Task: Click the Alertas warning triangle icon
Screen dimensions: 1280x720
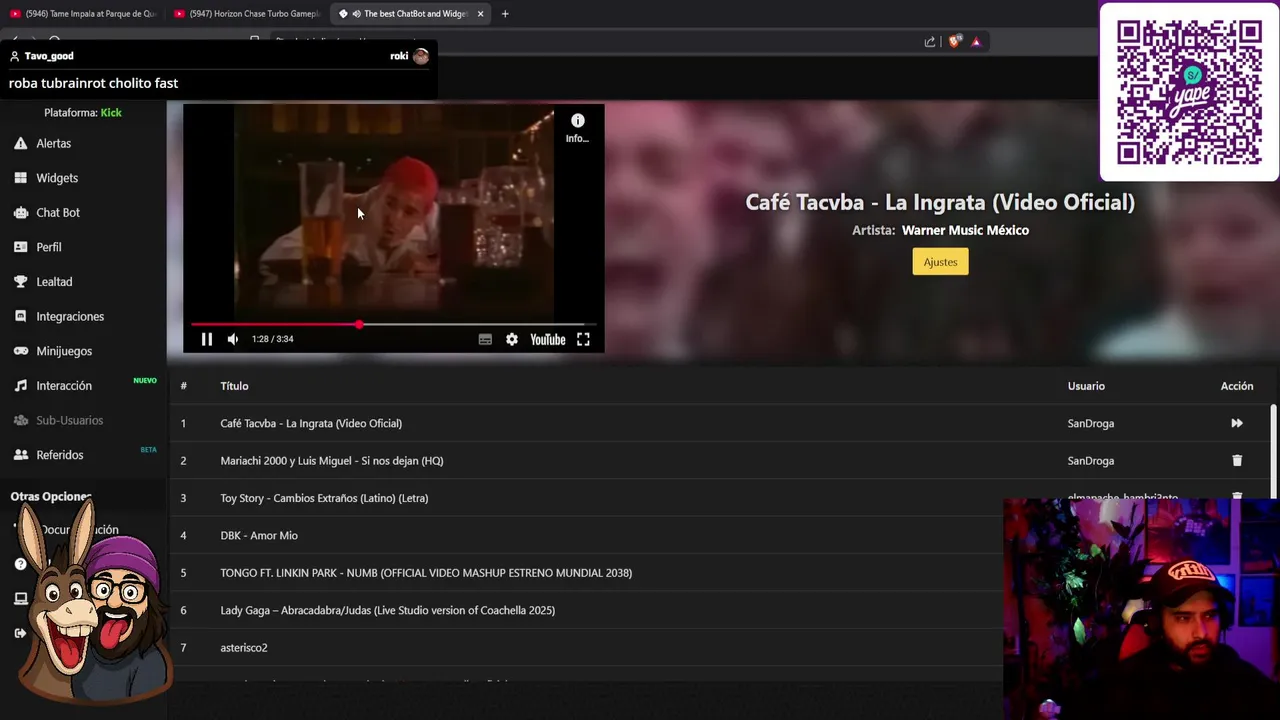Action: (20, 143)
